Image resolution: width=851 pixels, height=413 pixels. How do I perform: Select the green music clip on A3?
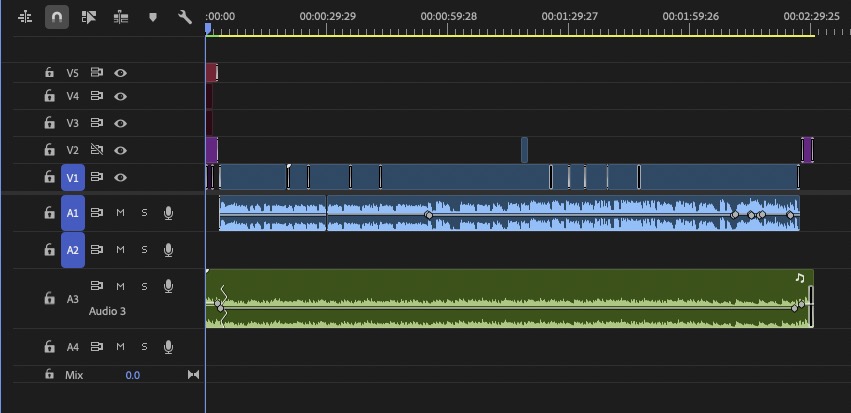(x=509, y=298)
